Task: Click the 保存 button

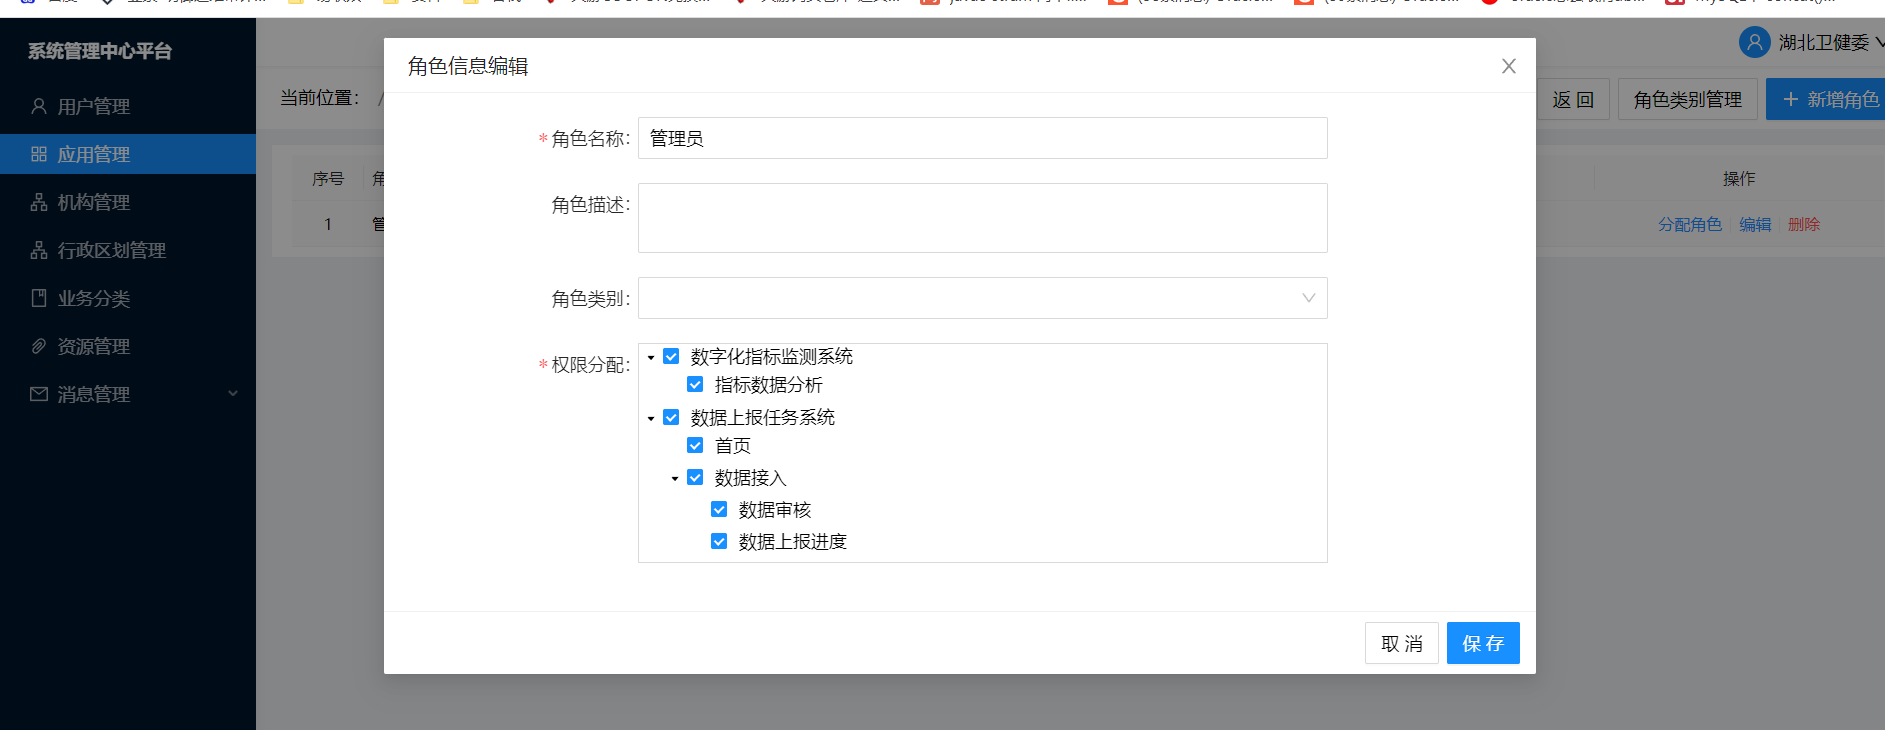Action: 1483,643
